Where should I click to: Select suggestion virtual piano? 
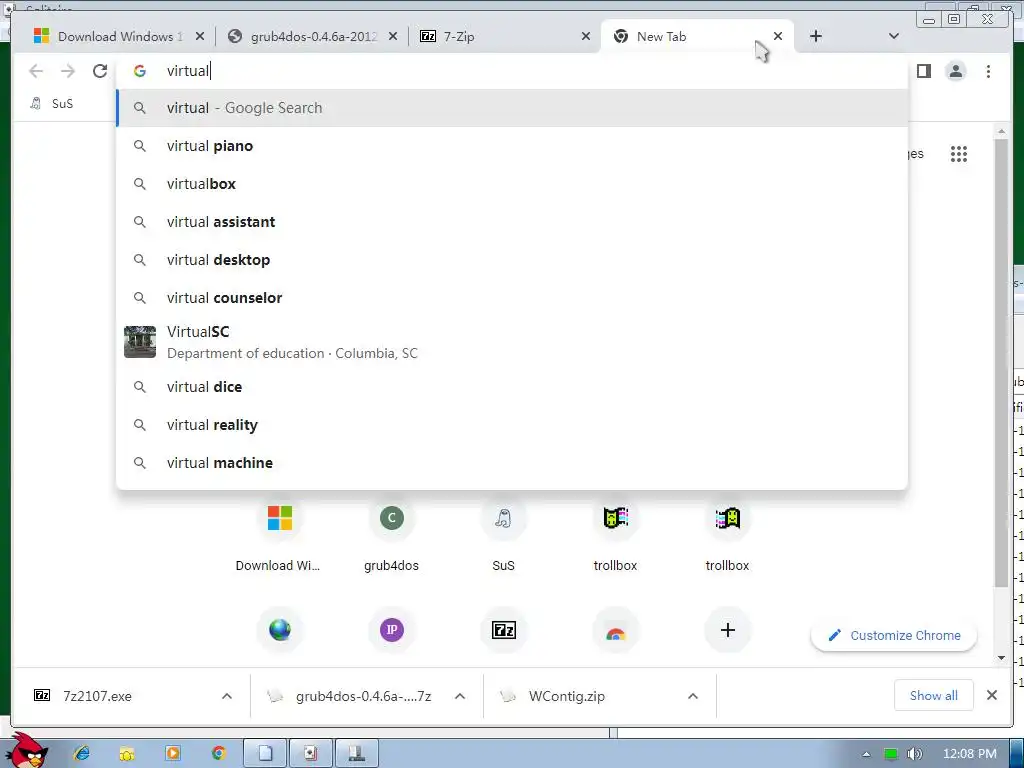click(x=512, y=146)
